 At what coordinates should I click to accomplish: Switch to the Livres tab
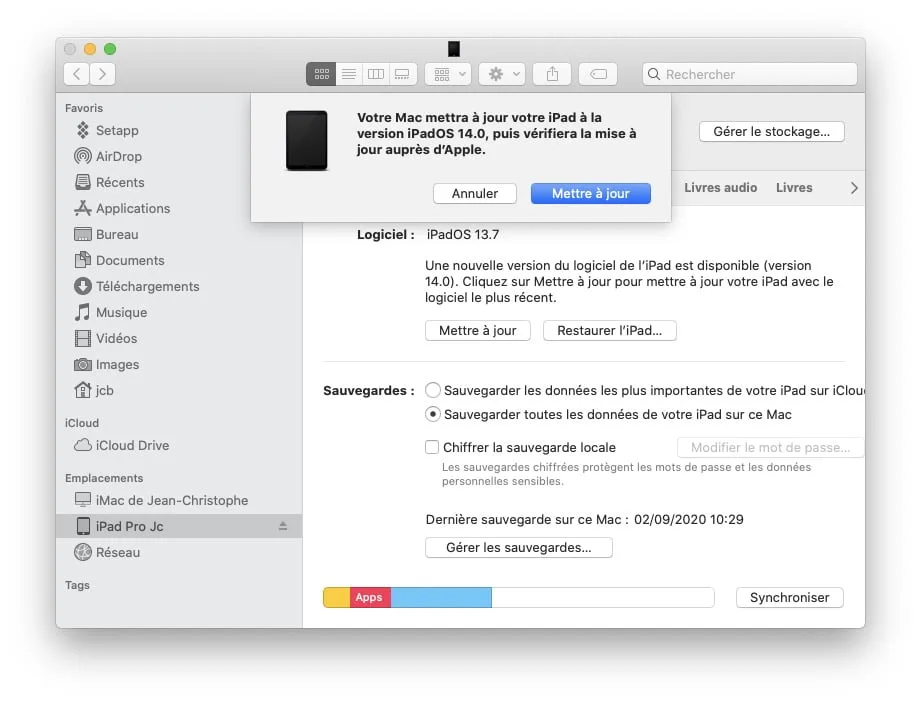794,187
